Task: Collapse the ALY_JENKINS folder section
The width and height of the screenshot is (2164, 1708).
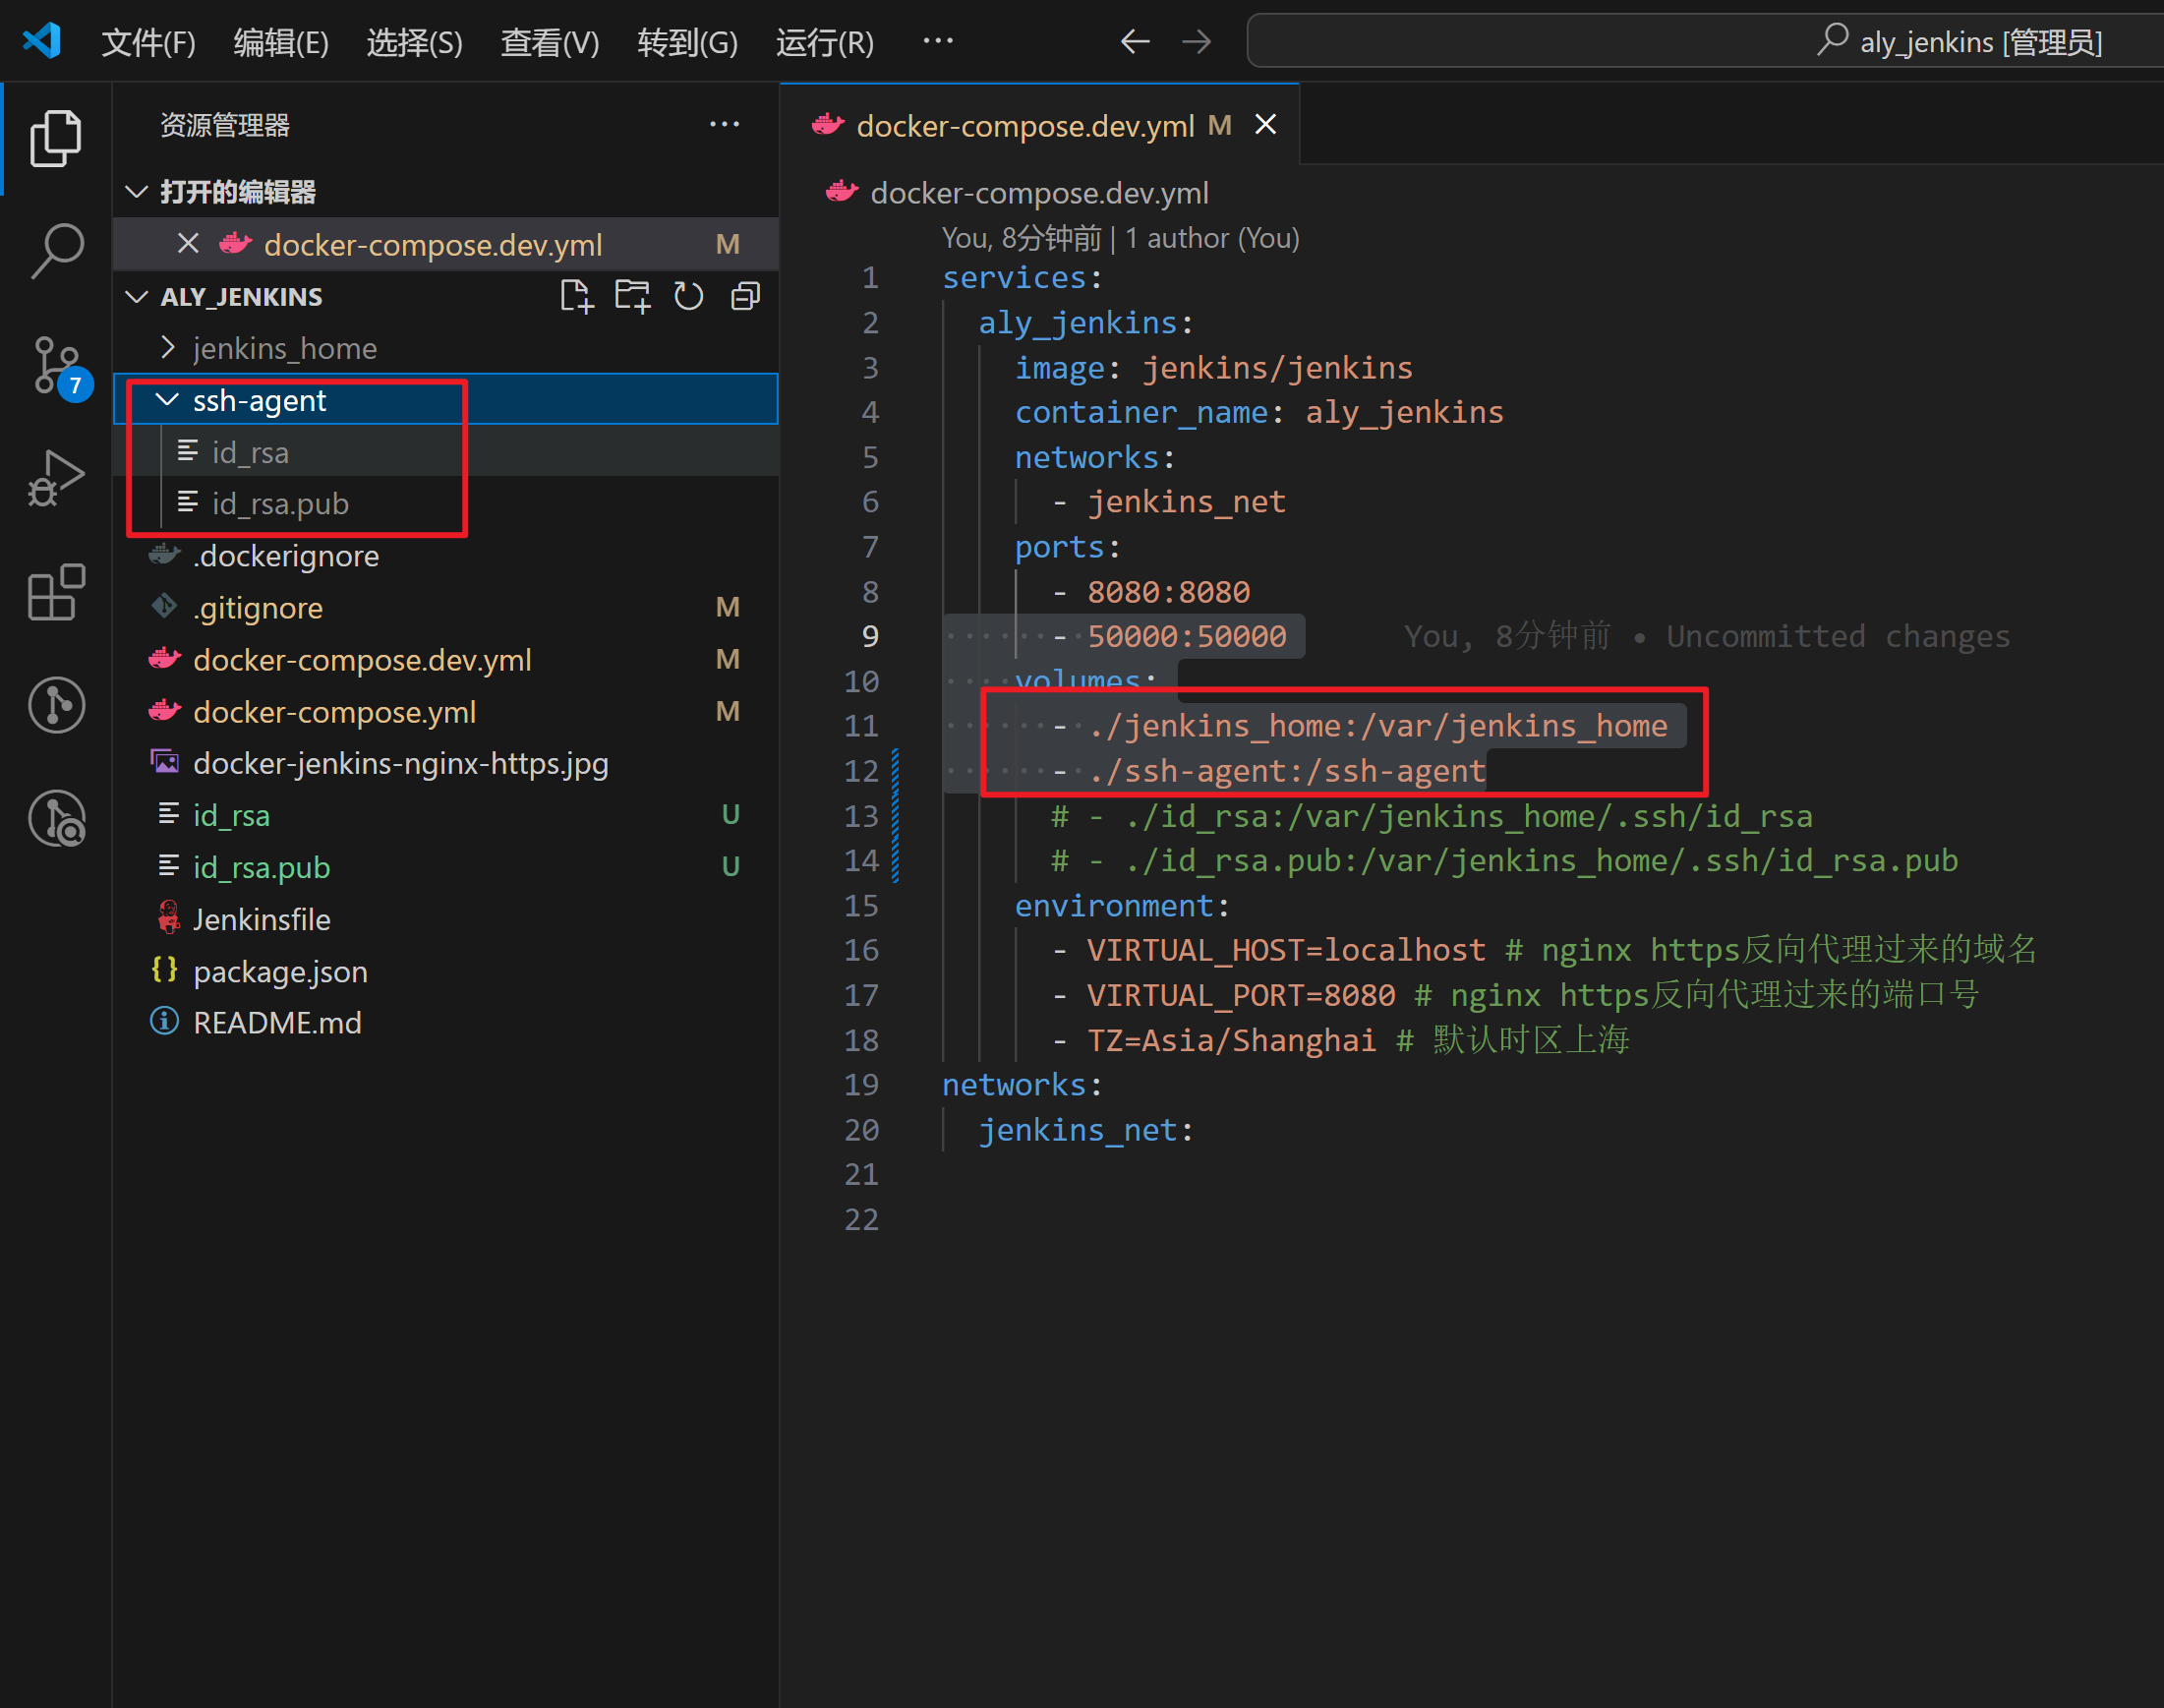Action: pyautogui.click(x=137, y=297)
